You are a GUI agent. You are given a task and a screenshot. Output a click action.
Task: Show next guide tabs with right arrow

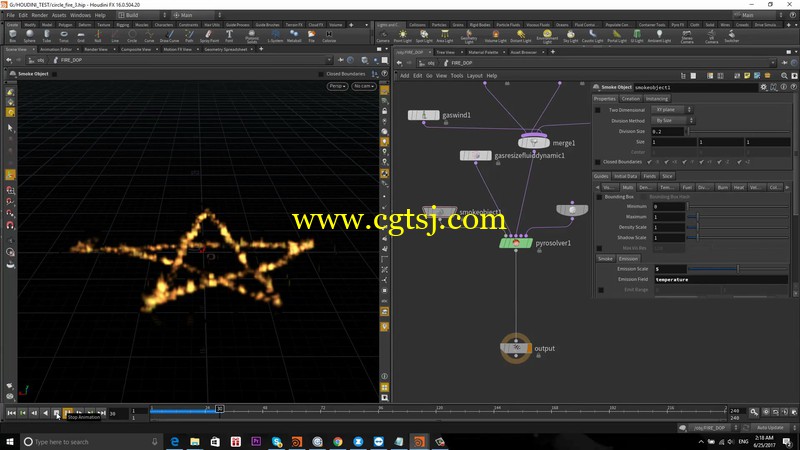[x=787, y=187]
